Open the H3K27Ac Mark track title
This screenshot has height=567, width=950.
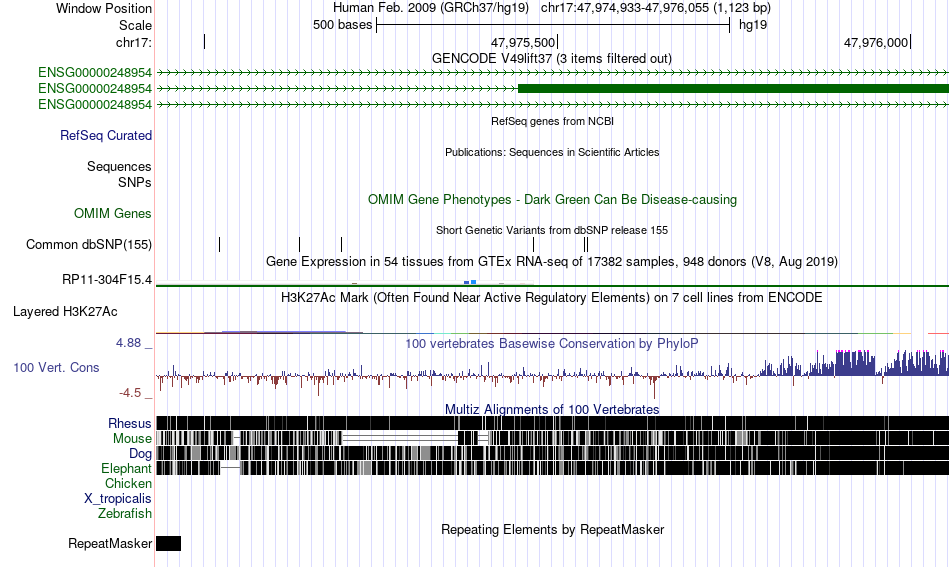pos(552,297)
